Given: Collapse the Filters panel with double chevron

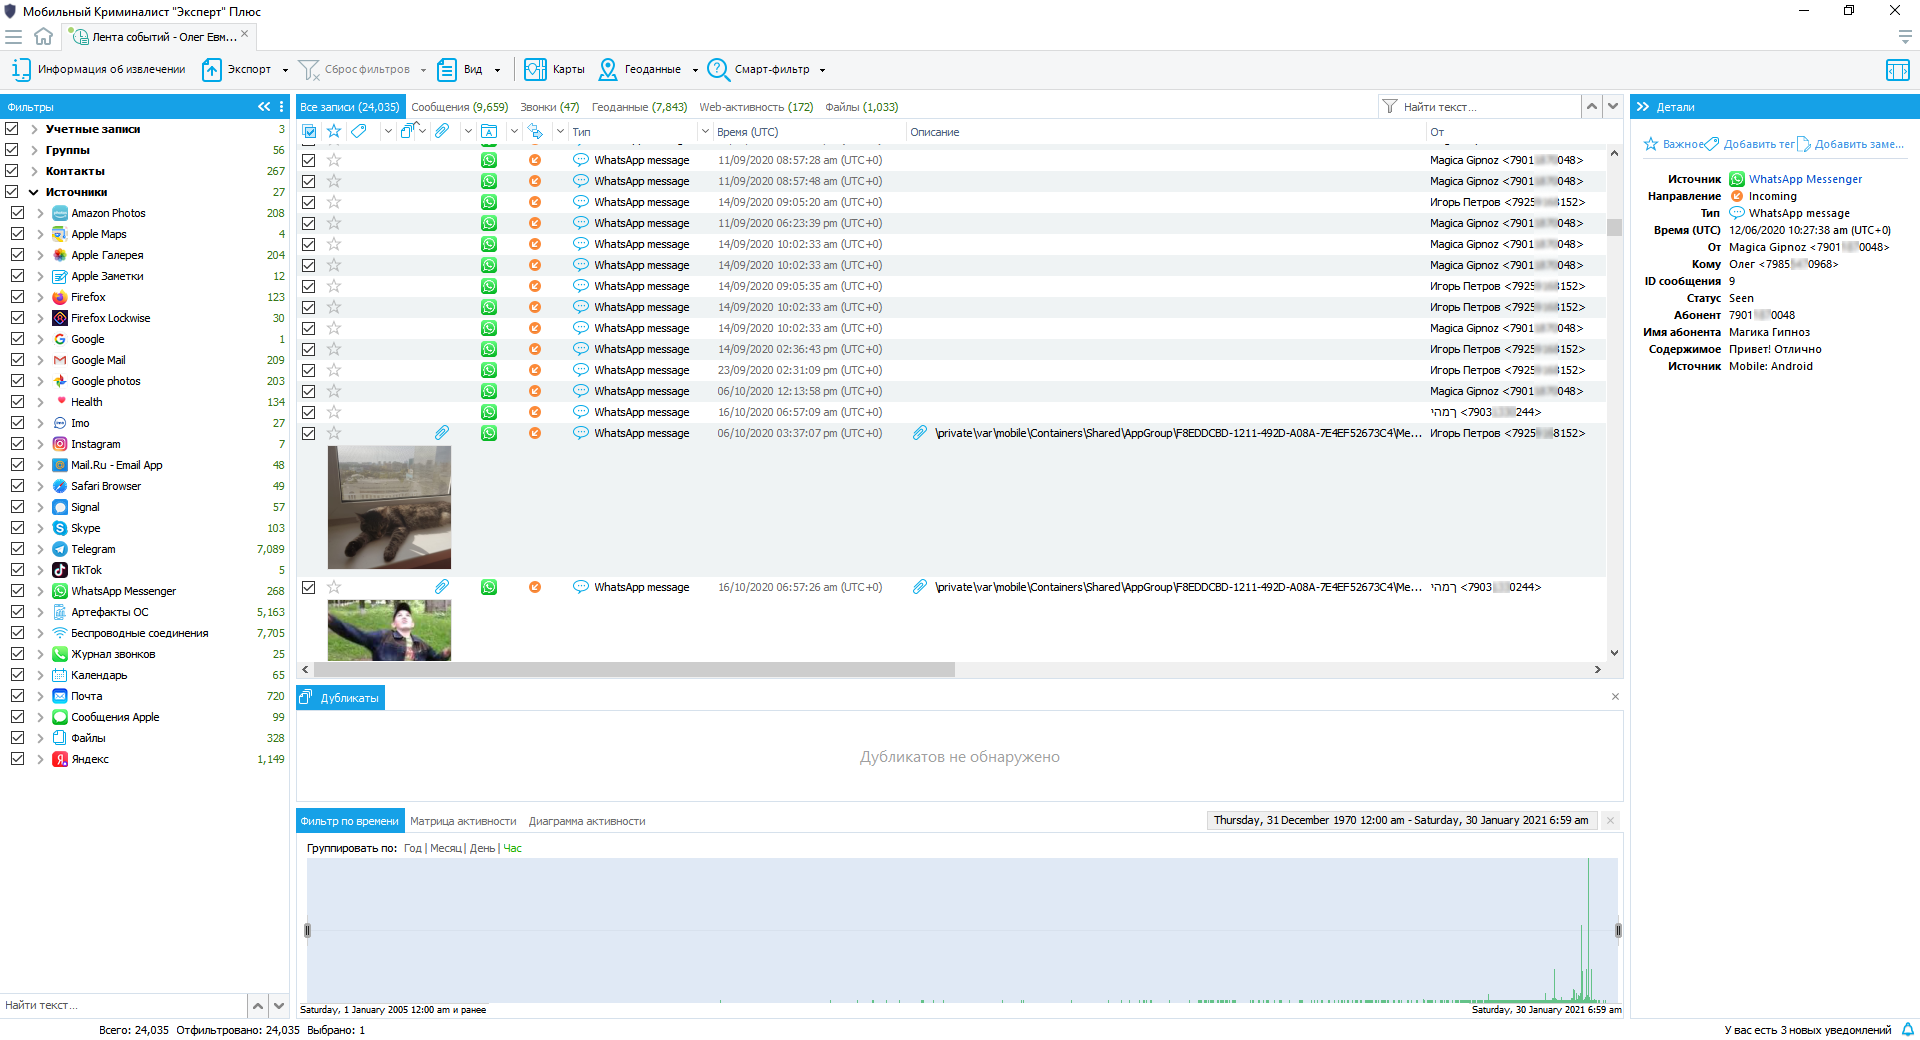Looking at the screenshot, I should pyautogui.click(x=264, y=107).
